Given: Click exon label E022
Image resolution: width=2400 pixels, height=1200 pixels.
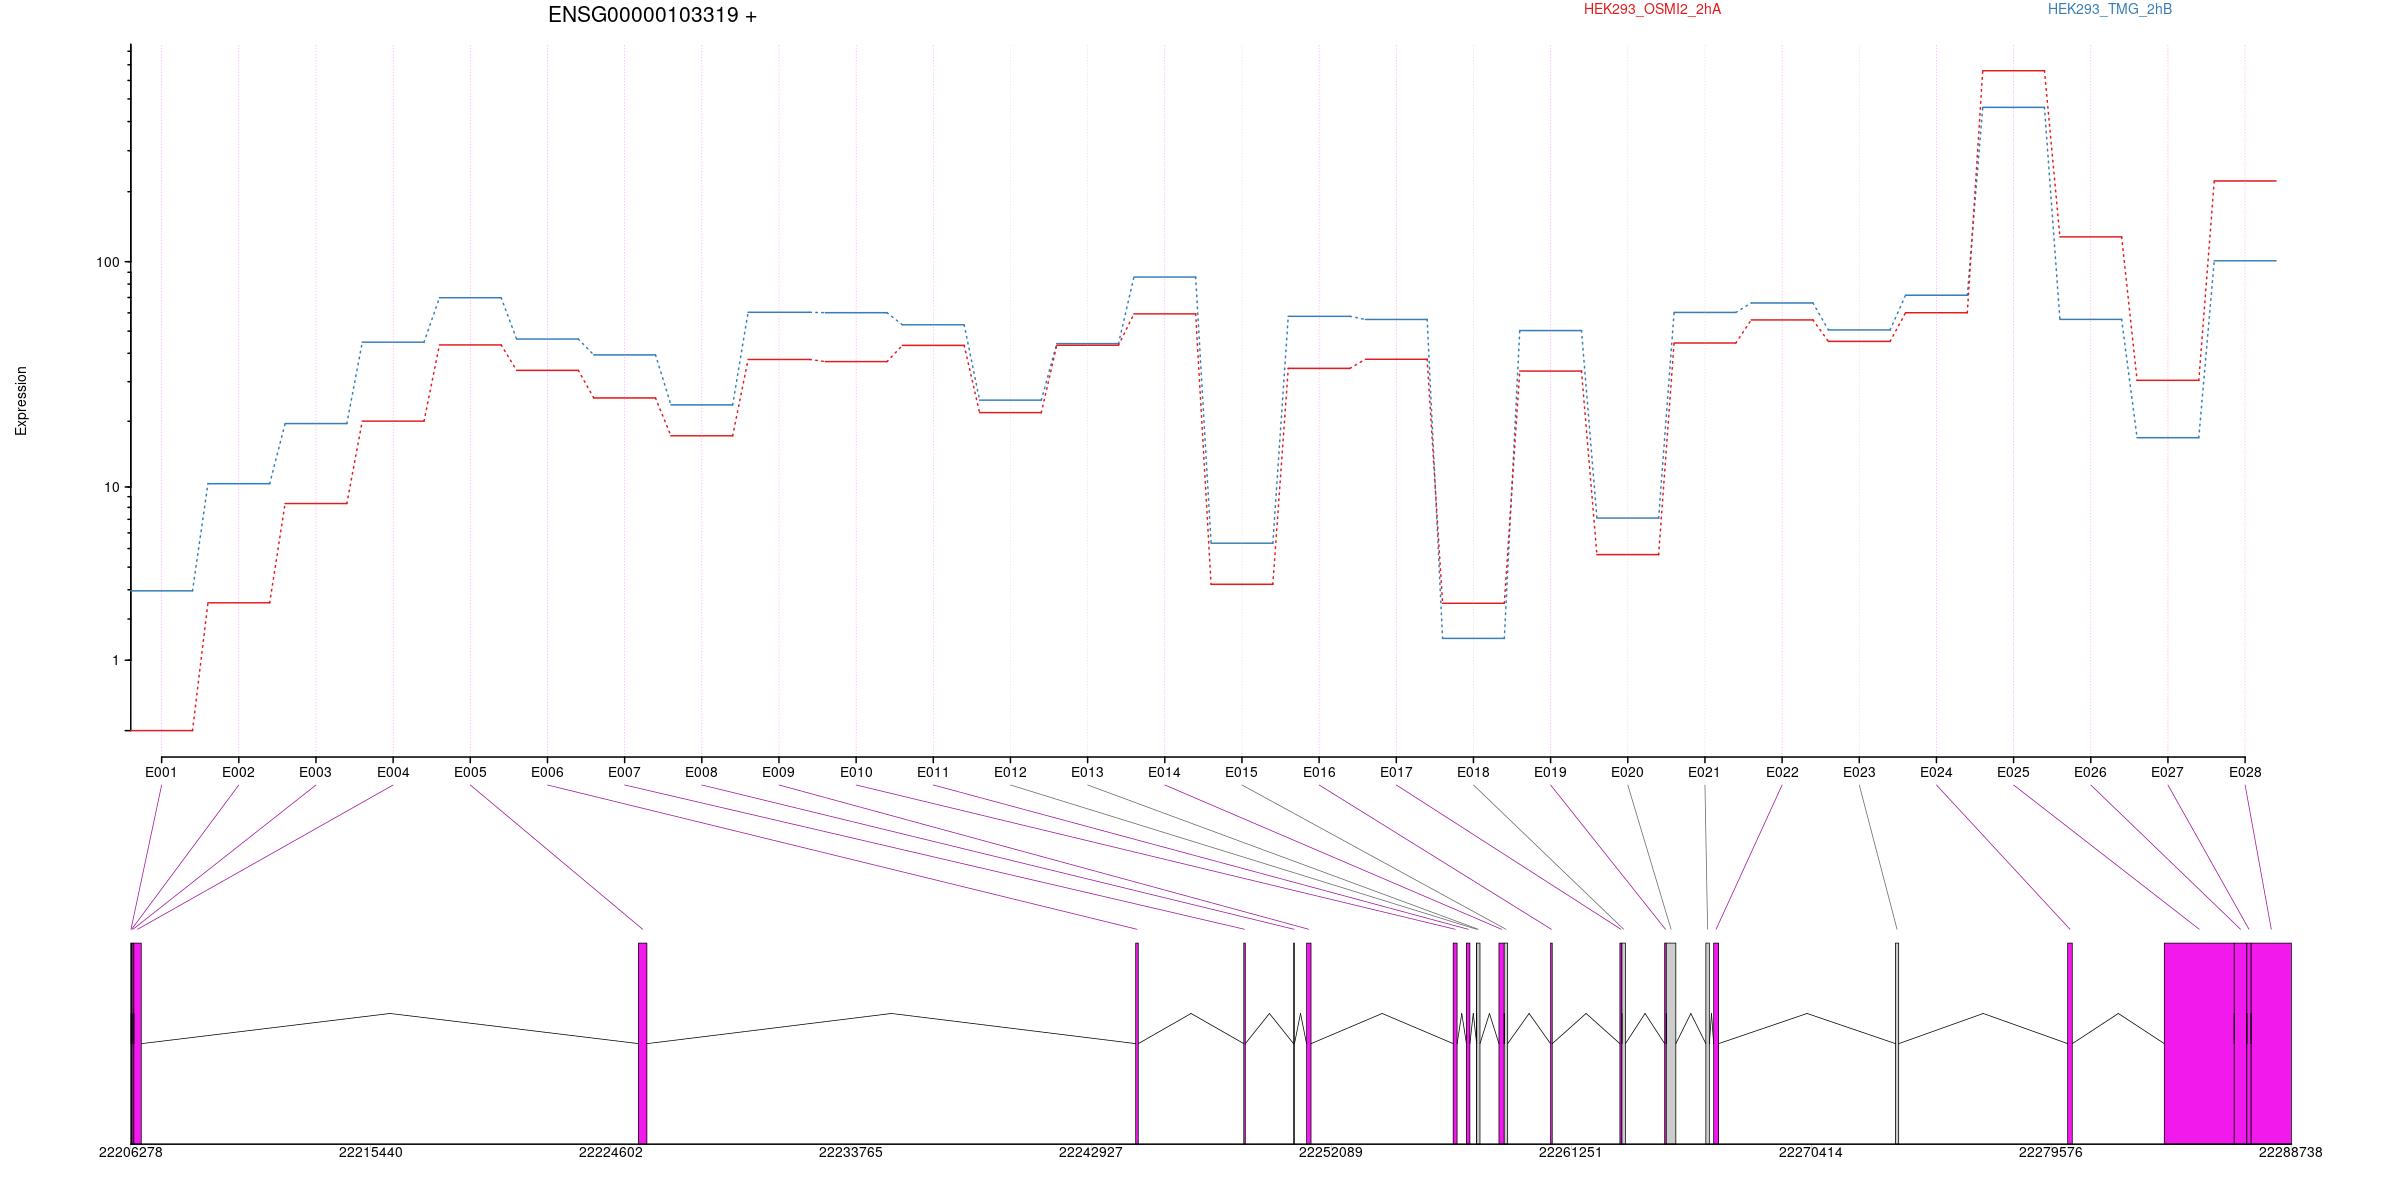Looking at the screenshot, I should (x=1782, y=772).
